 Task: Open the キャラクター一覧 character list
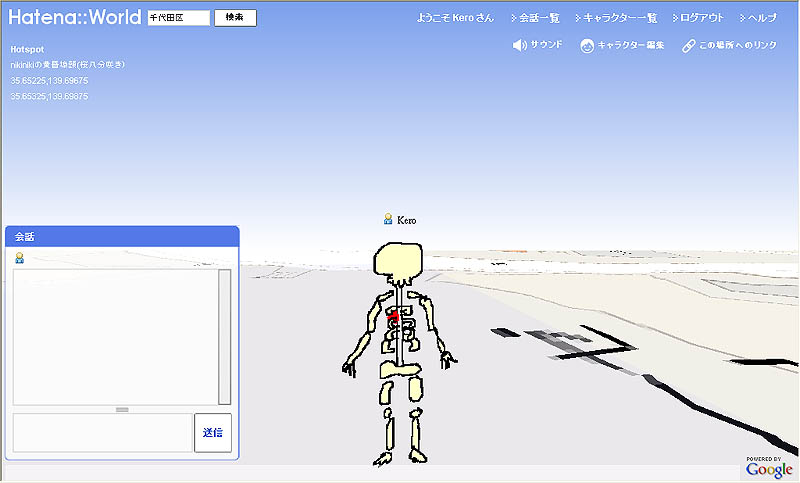[x=616, y=18]
